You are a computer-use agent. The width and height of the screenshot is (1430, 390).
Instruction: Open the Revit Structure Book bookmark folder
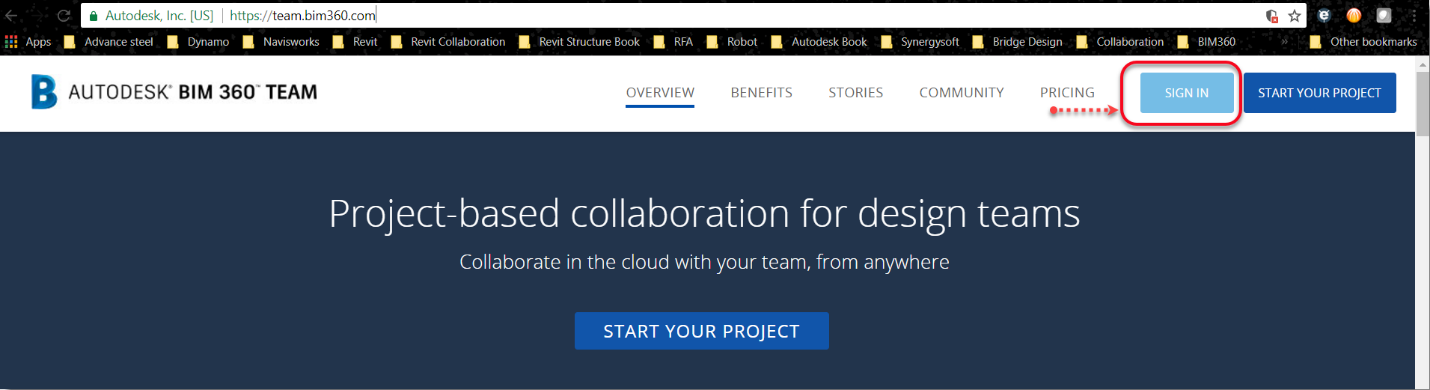579,42
